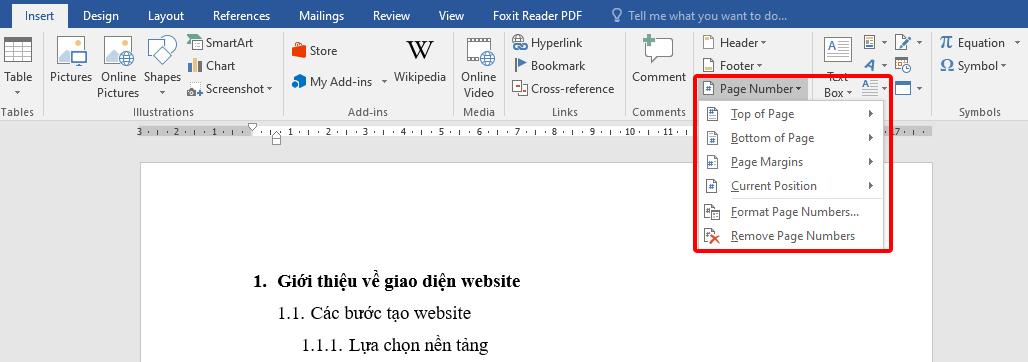The height and width of the screenshot is (362, 1028).
Task: Open the My Add-ins dropdown
Action: (x=384, y=82)
